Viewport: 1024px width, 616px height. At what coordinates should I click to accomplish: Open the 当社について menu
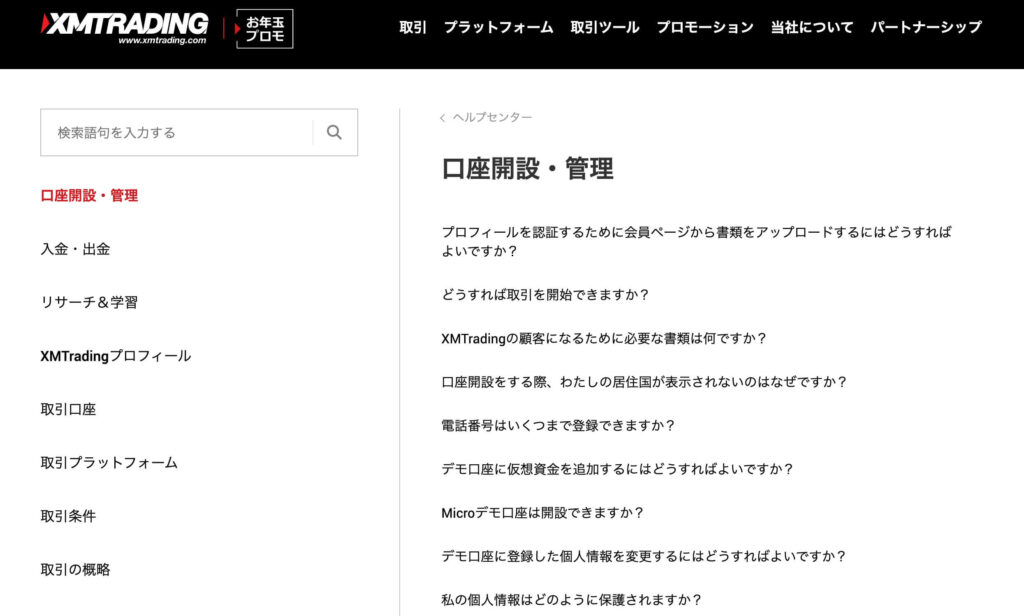(812, 27)
